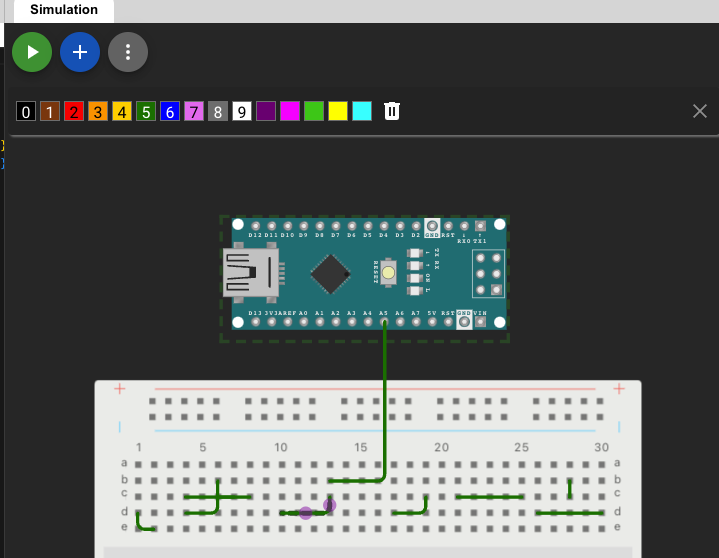
Task: Start the simulation with the play button
Action: (x=32, y=52)
